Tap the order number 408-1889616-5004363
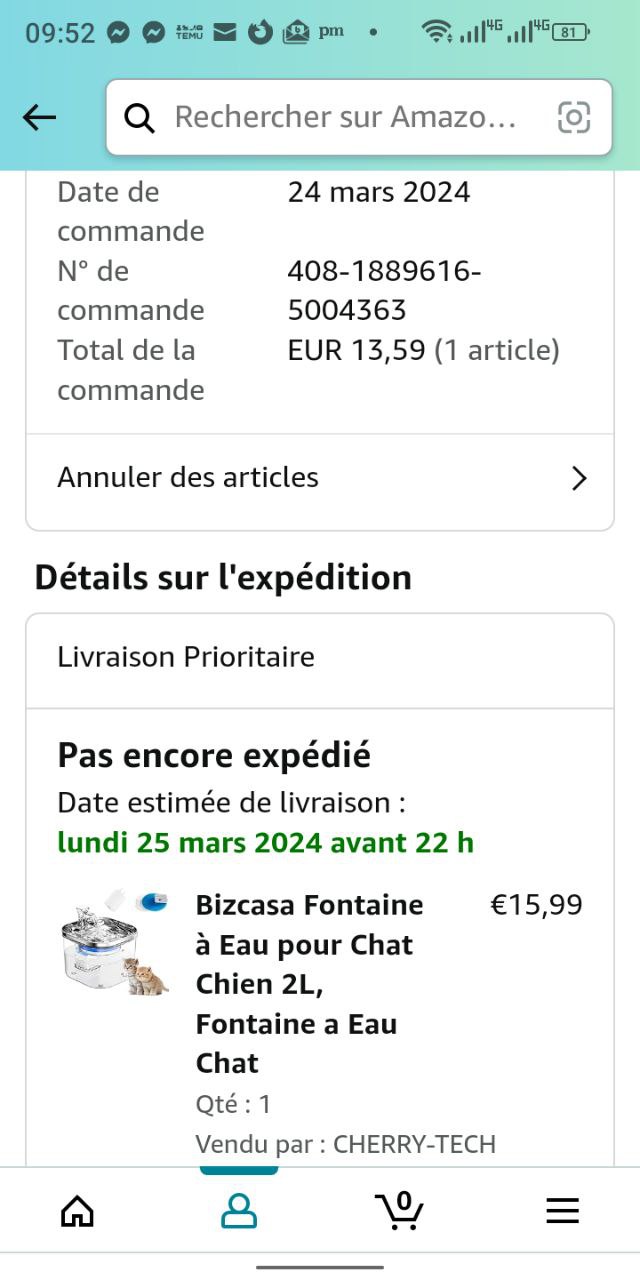This screenshot has height=1280, width=640. click(x=384, y=290)
